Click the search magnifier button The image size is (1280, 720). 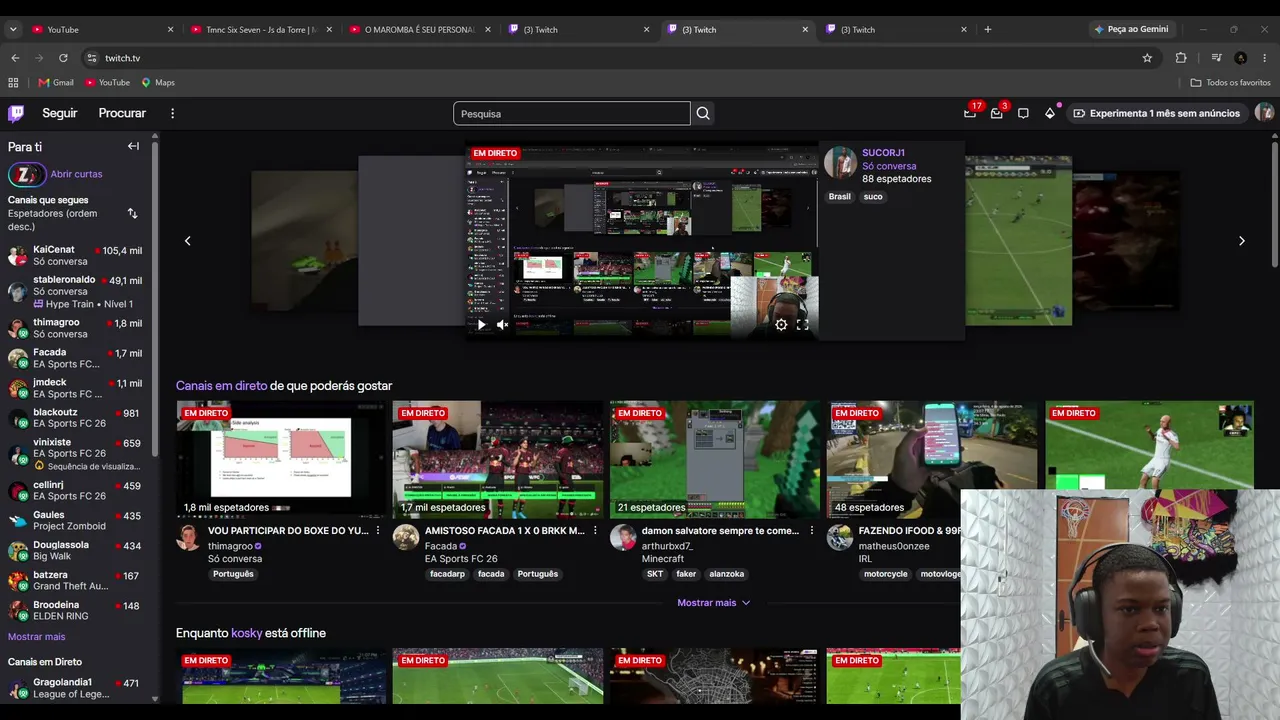703,113
